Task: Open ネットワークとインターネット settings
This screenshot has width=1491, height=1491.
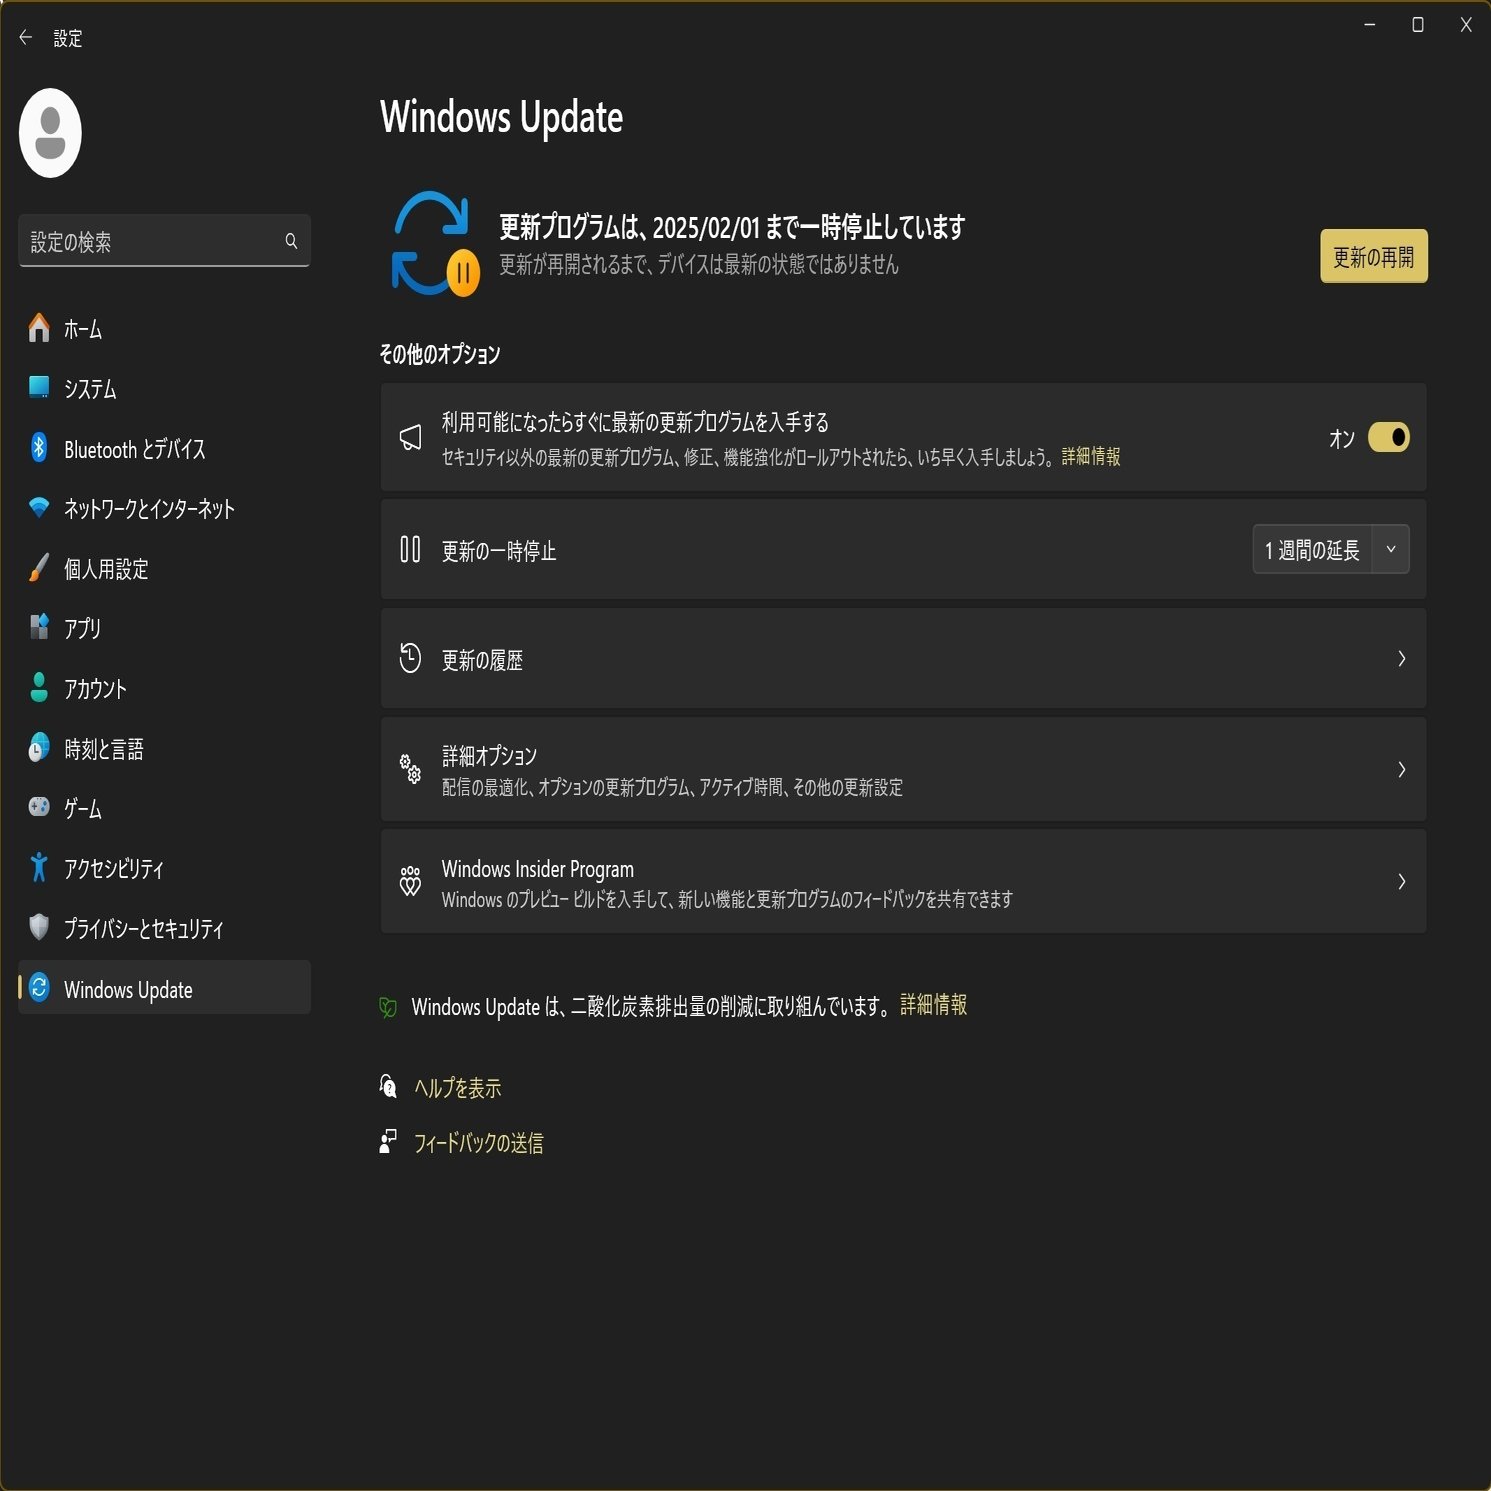Action: [x=148, y=509]
